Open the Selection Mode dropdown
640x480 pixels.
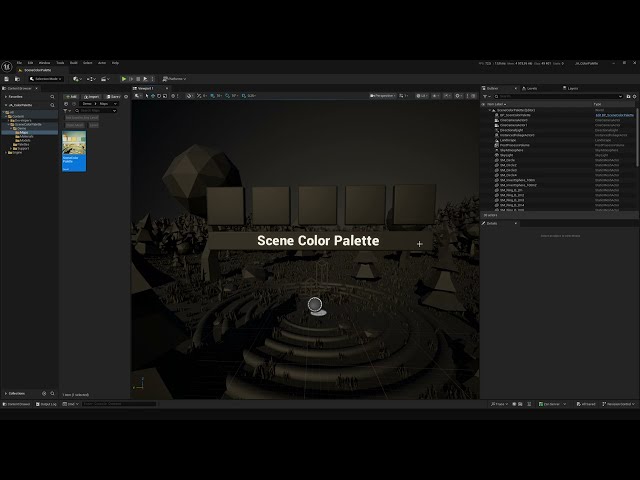[46, 79]
